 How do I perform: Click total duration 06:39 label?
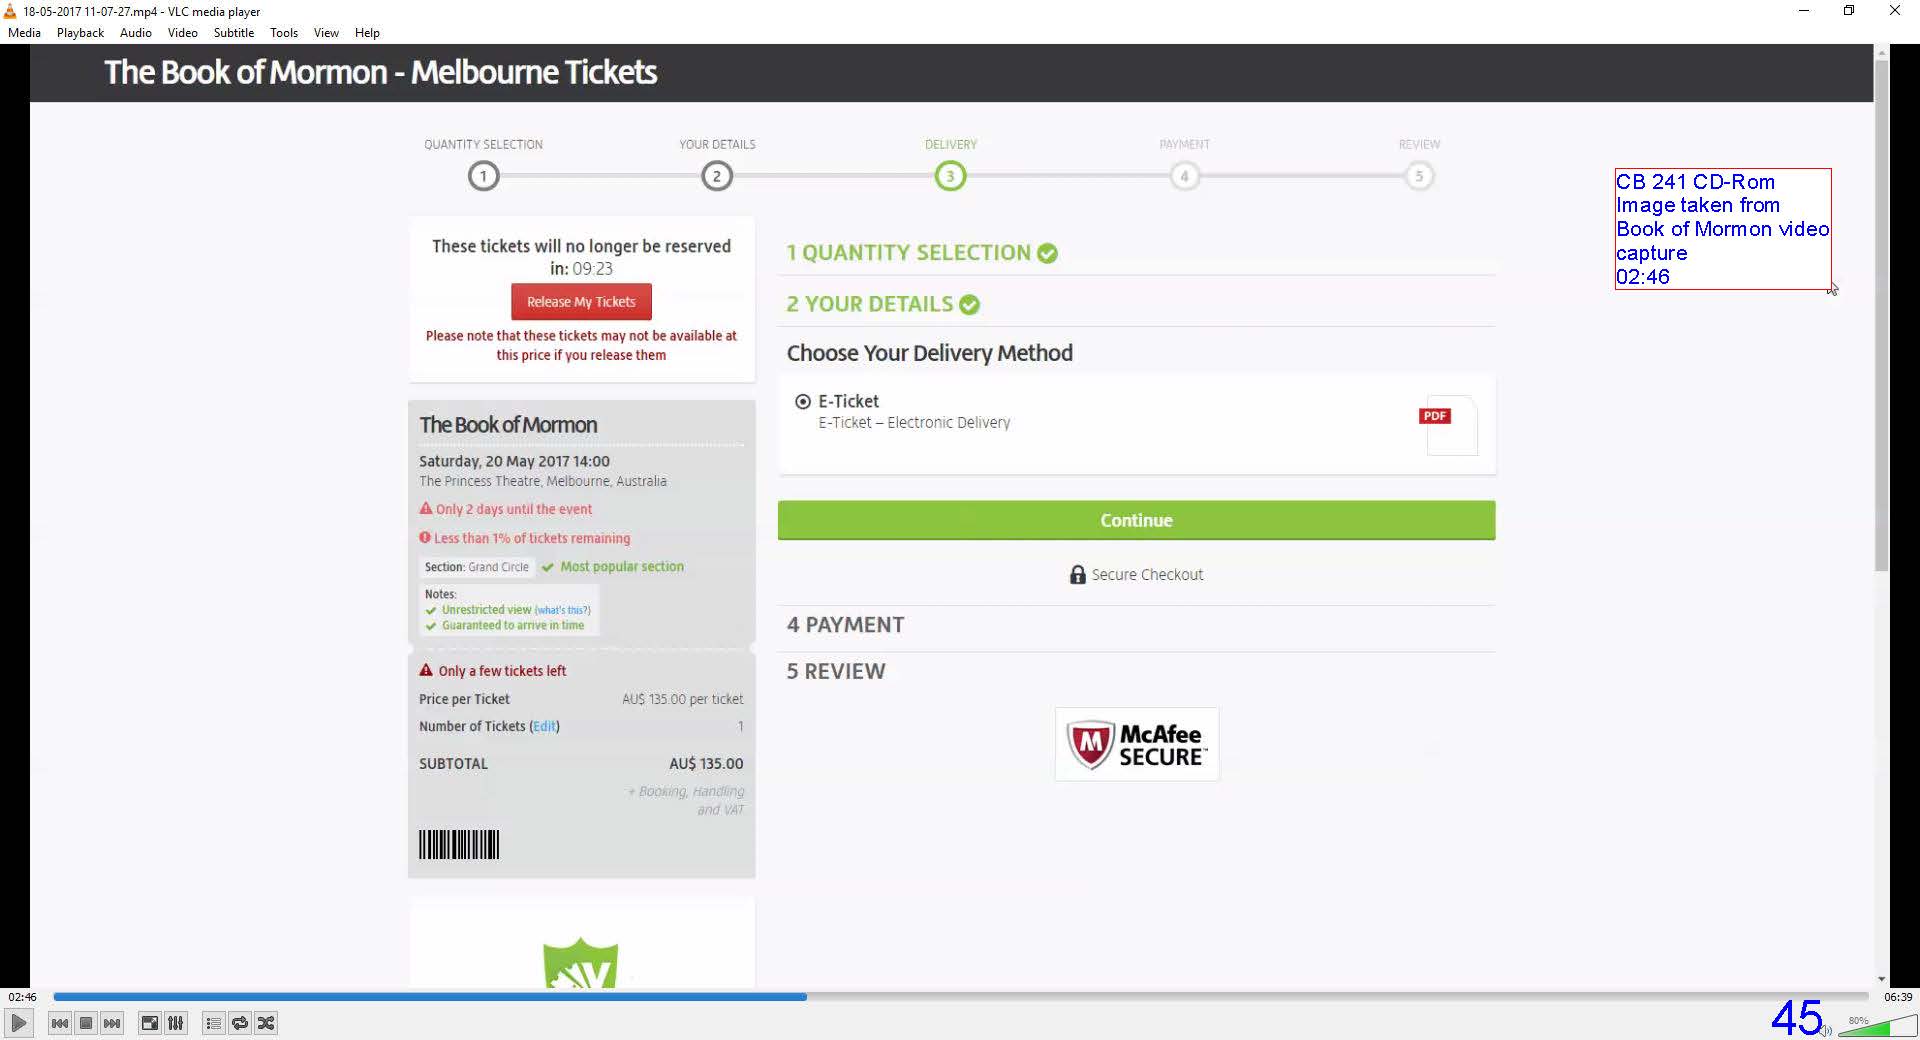1898,997
